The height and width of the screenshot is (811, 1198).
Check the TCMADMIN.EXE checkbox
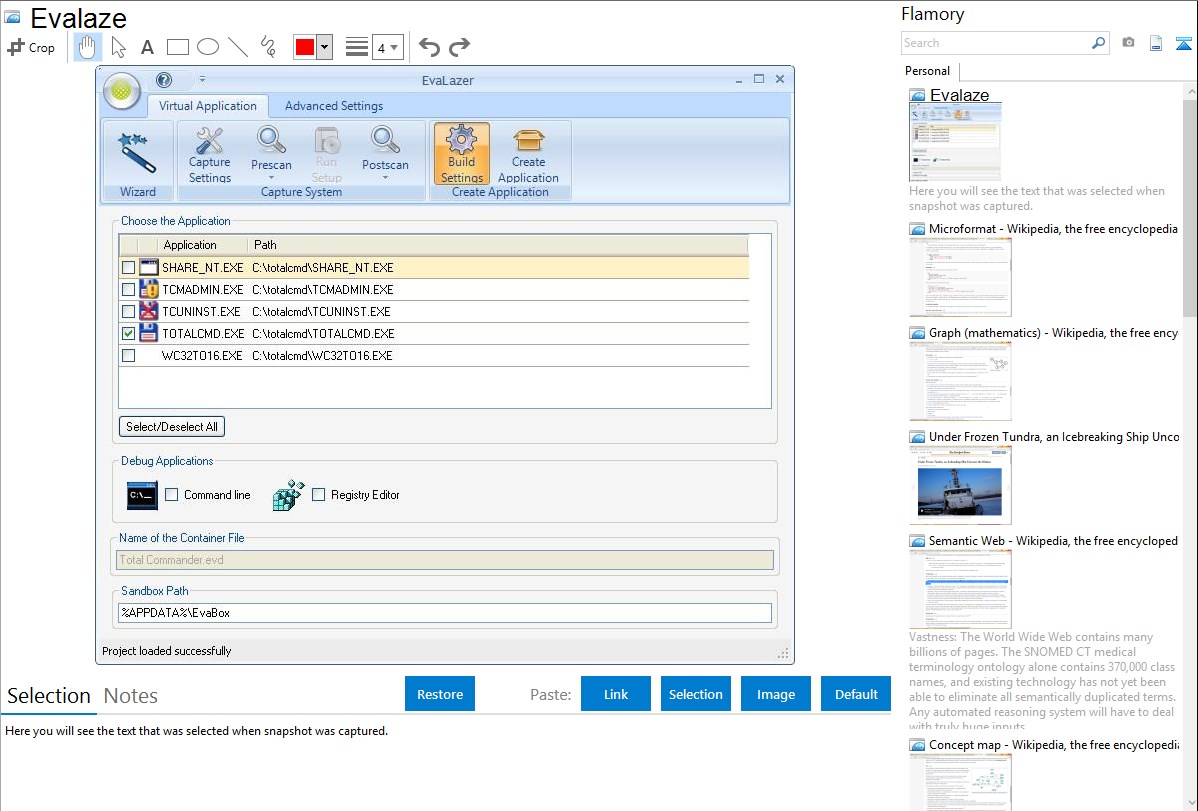tap(128, 290)
